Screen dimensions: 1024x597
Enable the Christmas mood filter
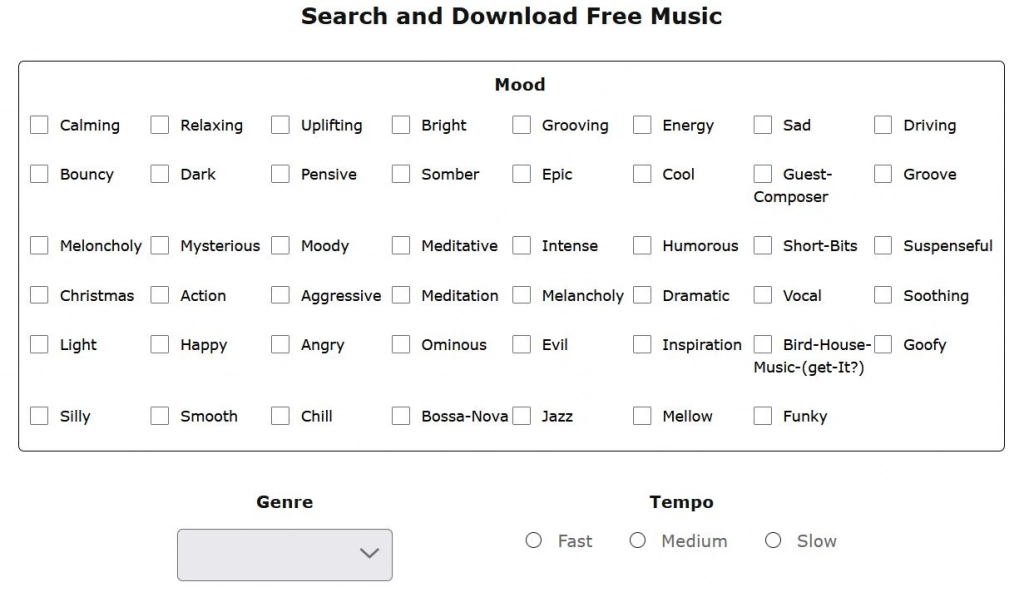pos(39,295)
